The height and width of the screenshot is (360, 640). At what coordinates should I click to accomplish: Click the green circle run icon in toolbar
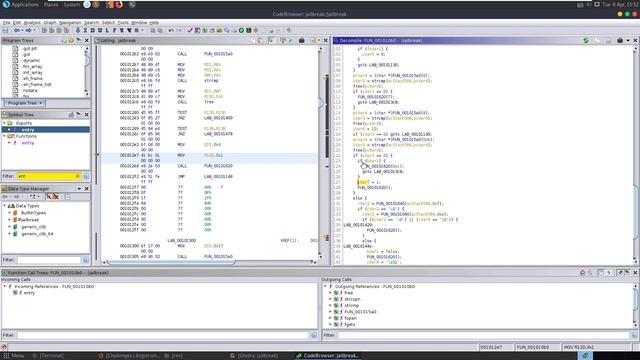[241, 31]
